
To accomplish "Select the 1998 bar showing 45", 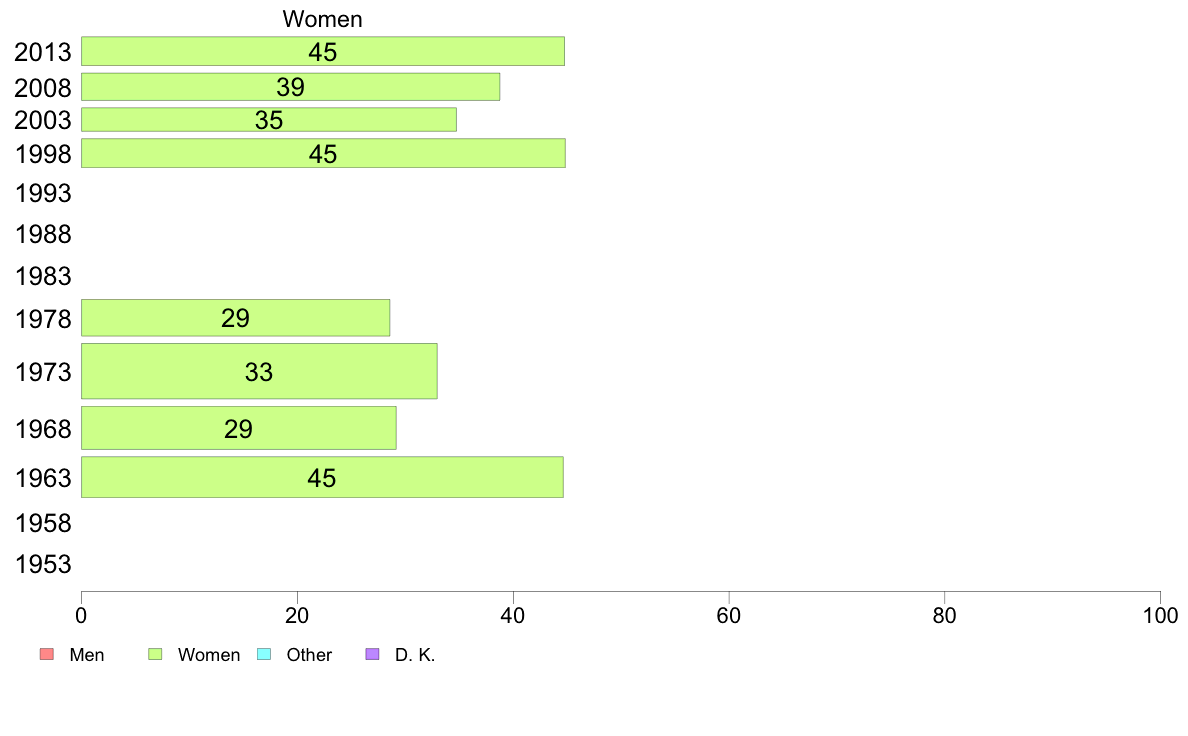I will click(324, 153).
